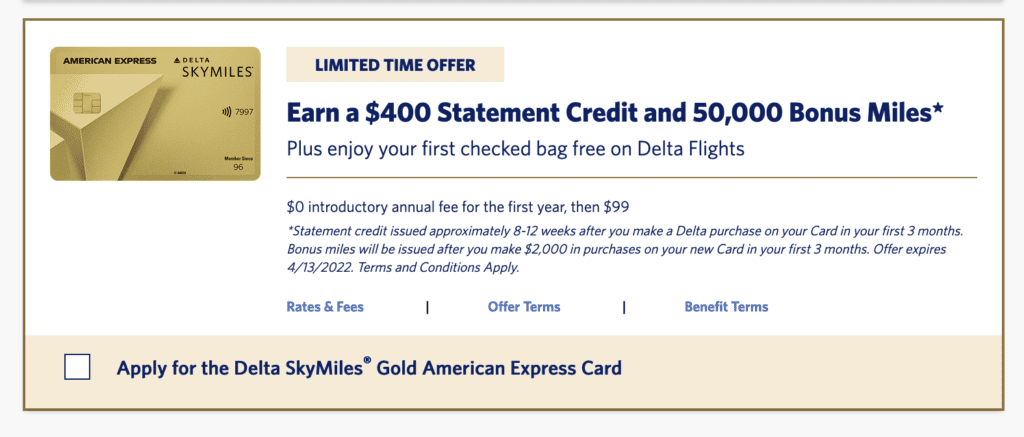The width and height of the screenshot is (1024, 437).
Task: Click the LIMITED TIME OFFER badge
Action: tap(395, 65)
